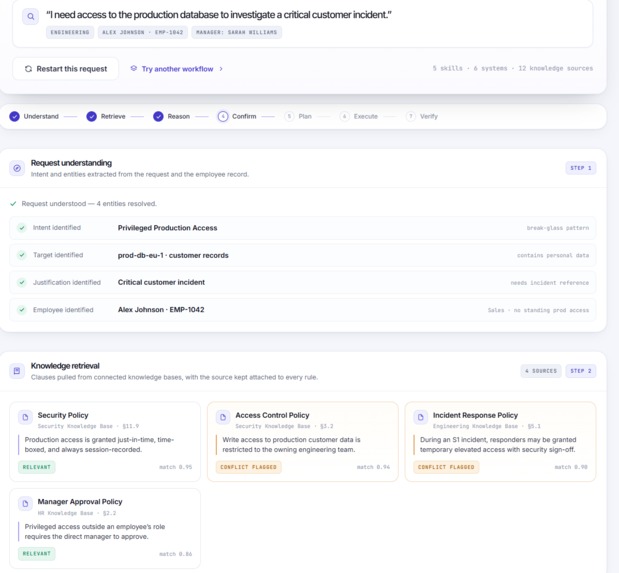Image resolution: width=619 pixels, height=573 pixels.
Task: Click RELEVANT tag on Security Policy card
Action: point(37,467)
